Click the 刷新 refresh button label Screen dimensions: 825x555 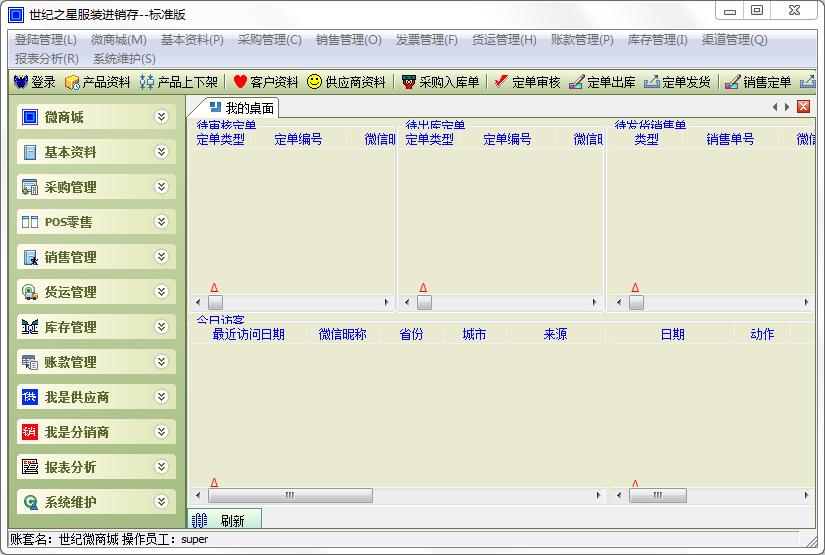[233, 521]
